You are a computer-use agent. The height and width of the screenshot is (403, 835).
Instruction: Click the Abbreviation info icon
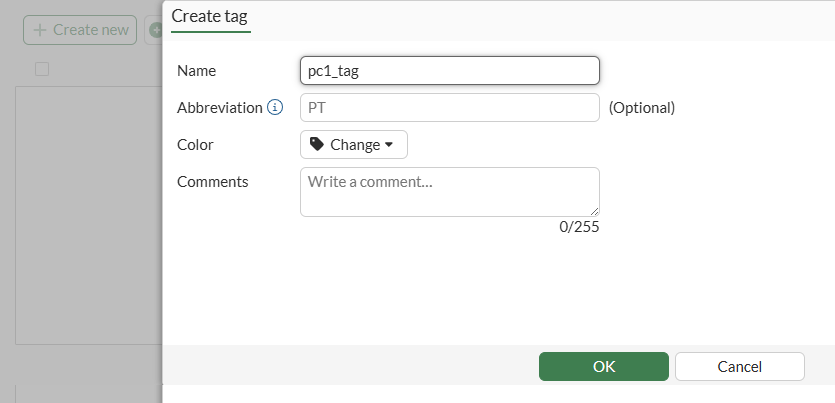275,107
